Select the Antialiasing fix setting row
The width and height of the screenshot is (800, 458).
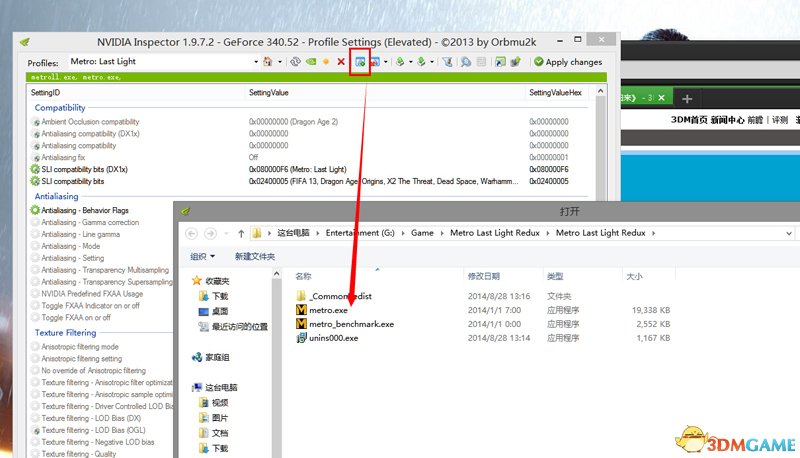coord(309,157)
